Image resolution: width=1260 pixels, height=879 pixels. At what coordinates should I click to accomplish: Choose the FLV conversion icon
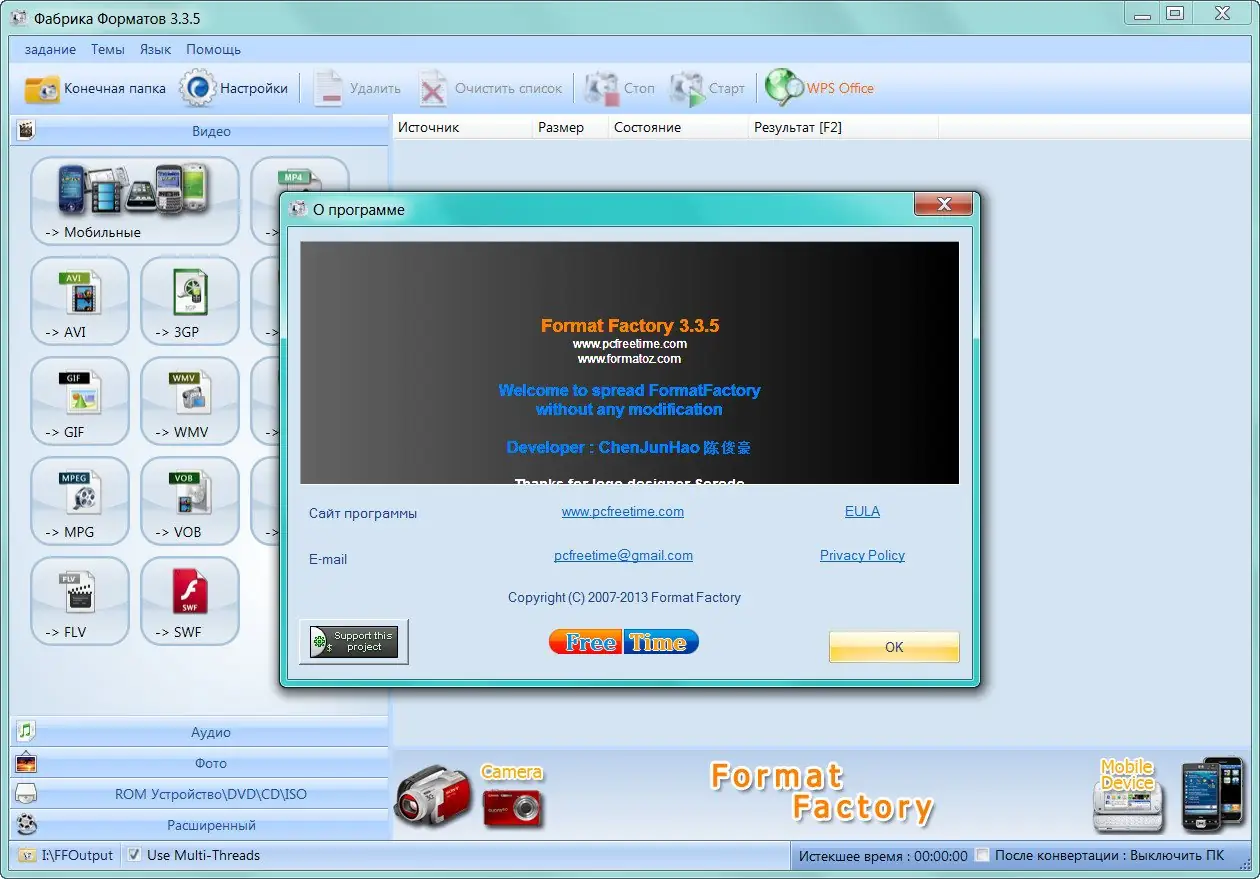coord(80,600)
